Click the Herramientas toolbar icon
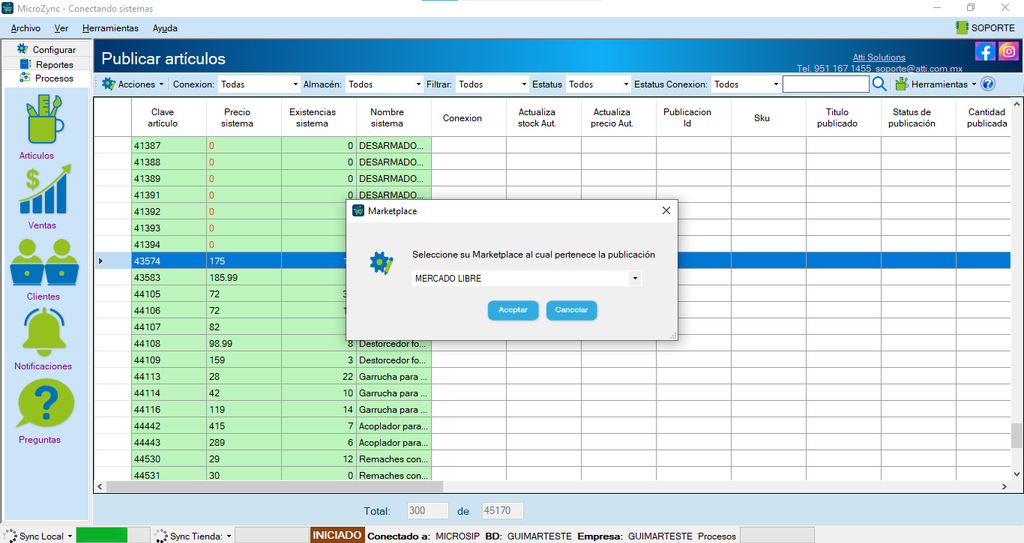The height and width of the screenshot is (543, 1024). 902,84
